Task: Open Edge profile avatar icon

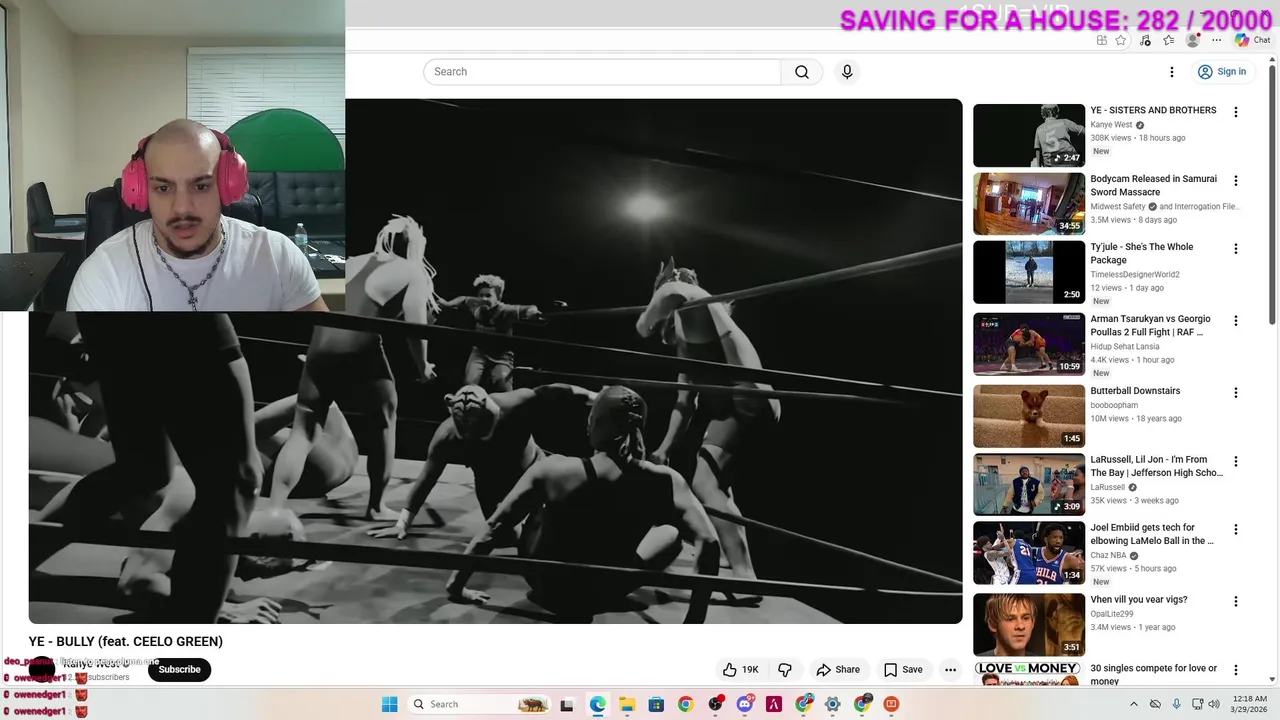Action: (1192, 40)
